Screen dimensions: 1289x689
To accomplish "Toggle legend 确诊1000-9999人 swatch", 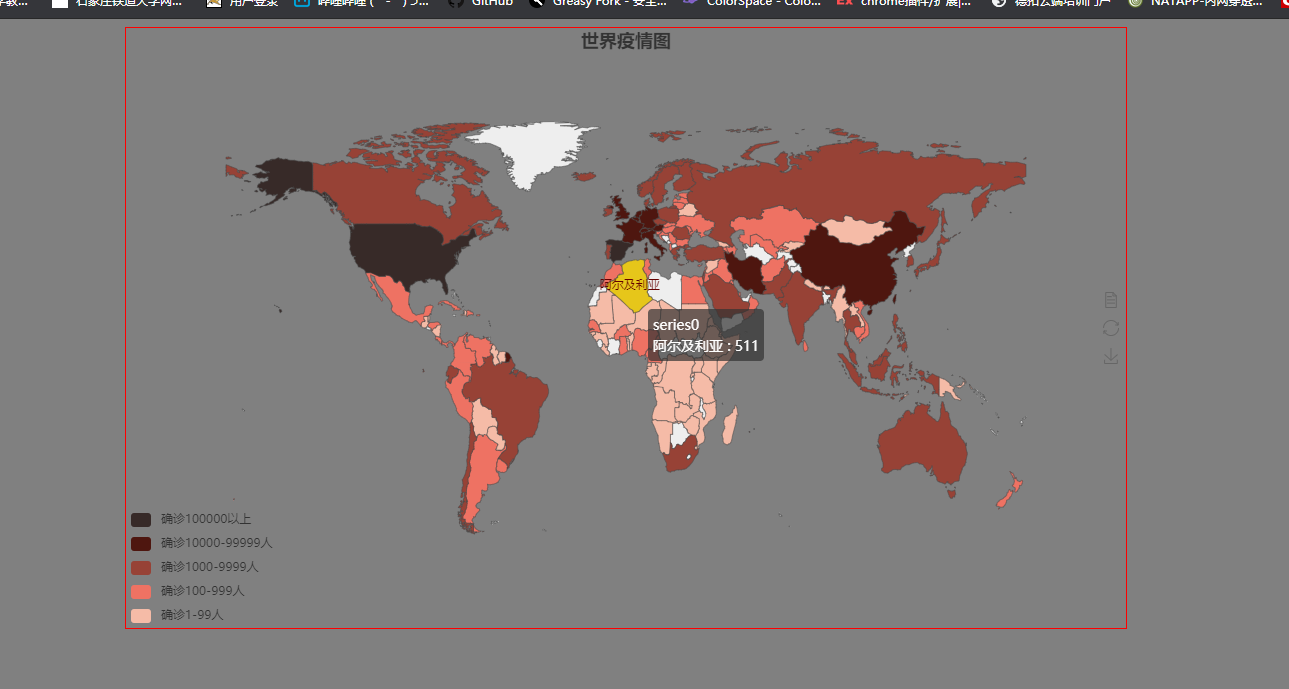I will [x=141, y=567].
